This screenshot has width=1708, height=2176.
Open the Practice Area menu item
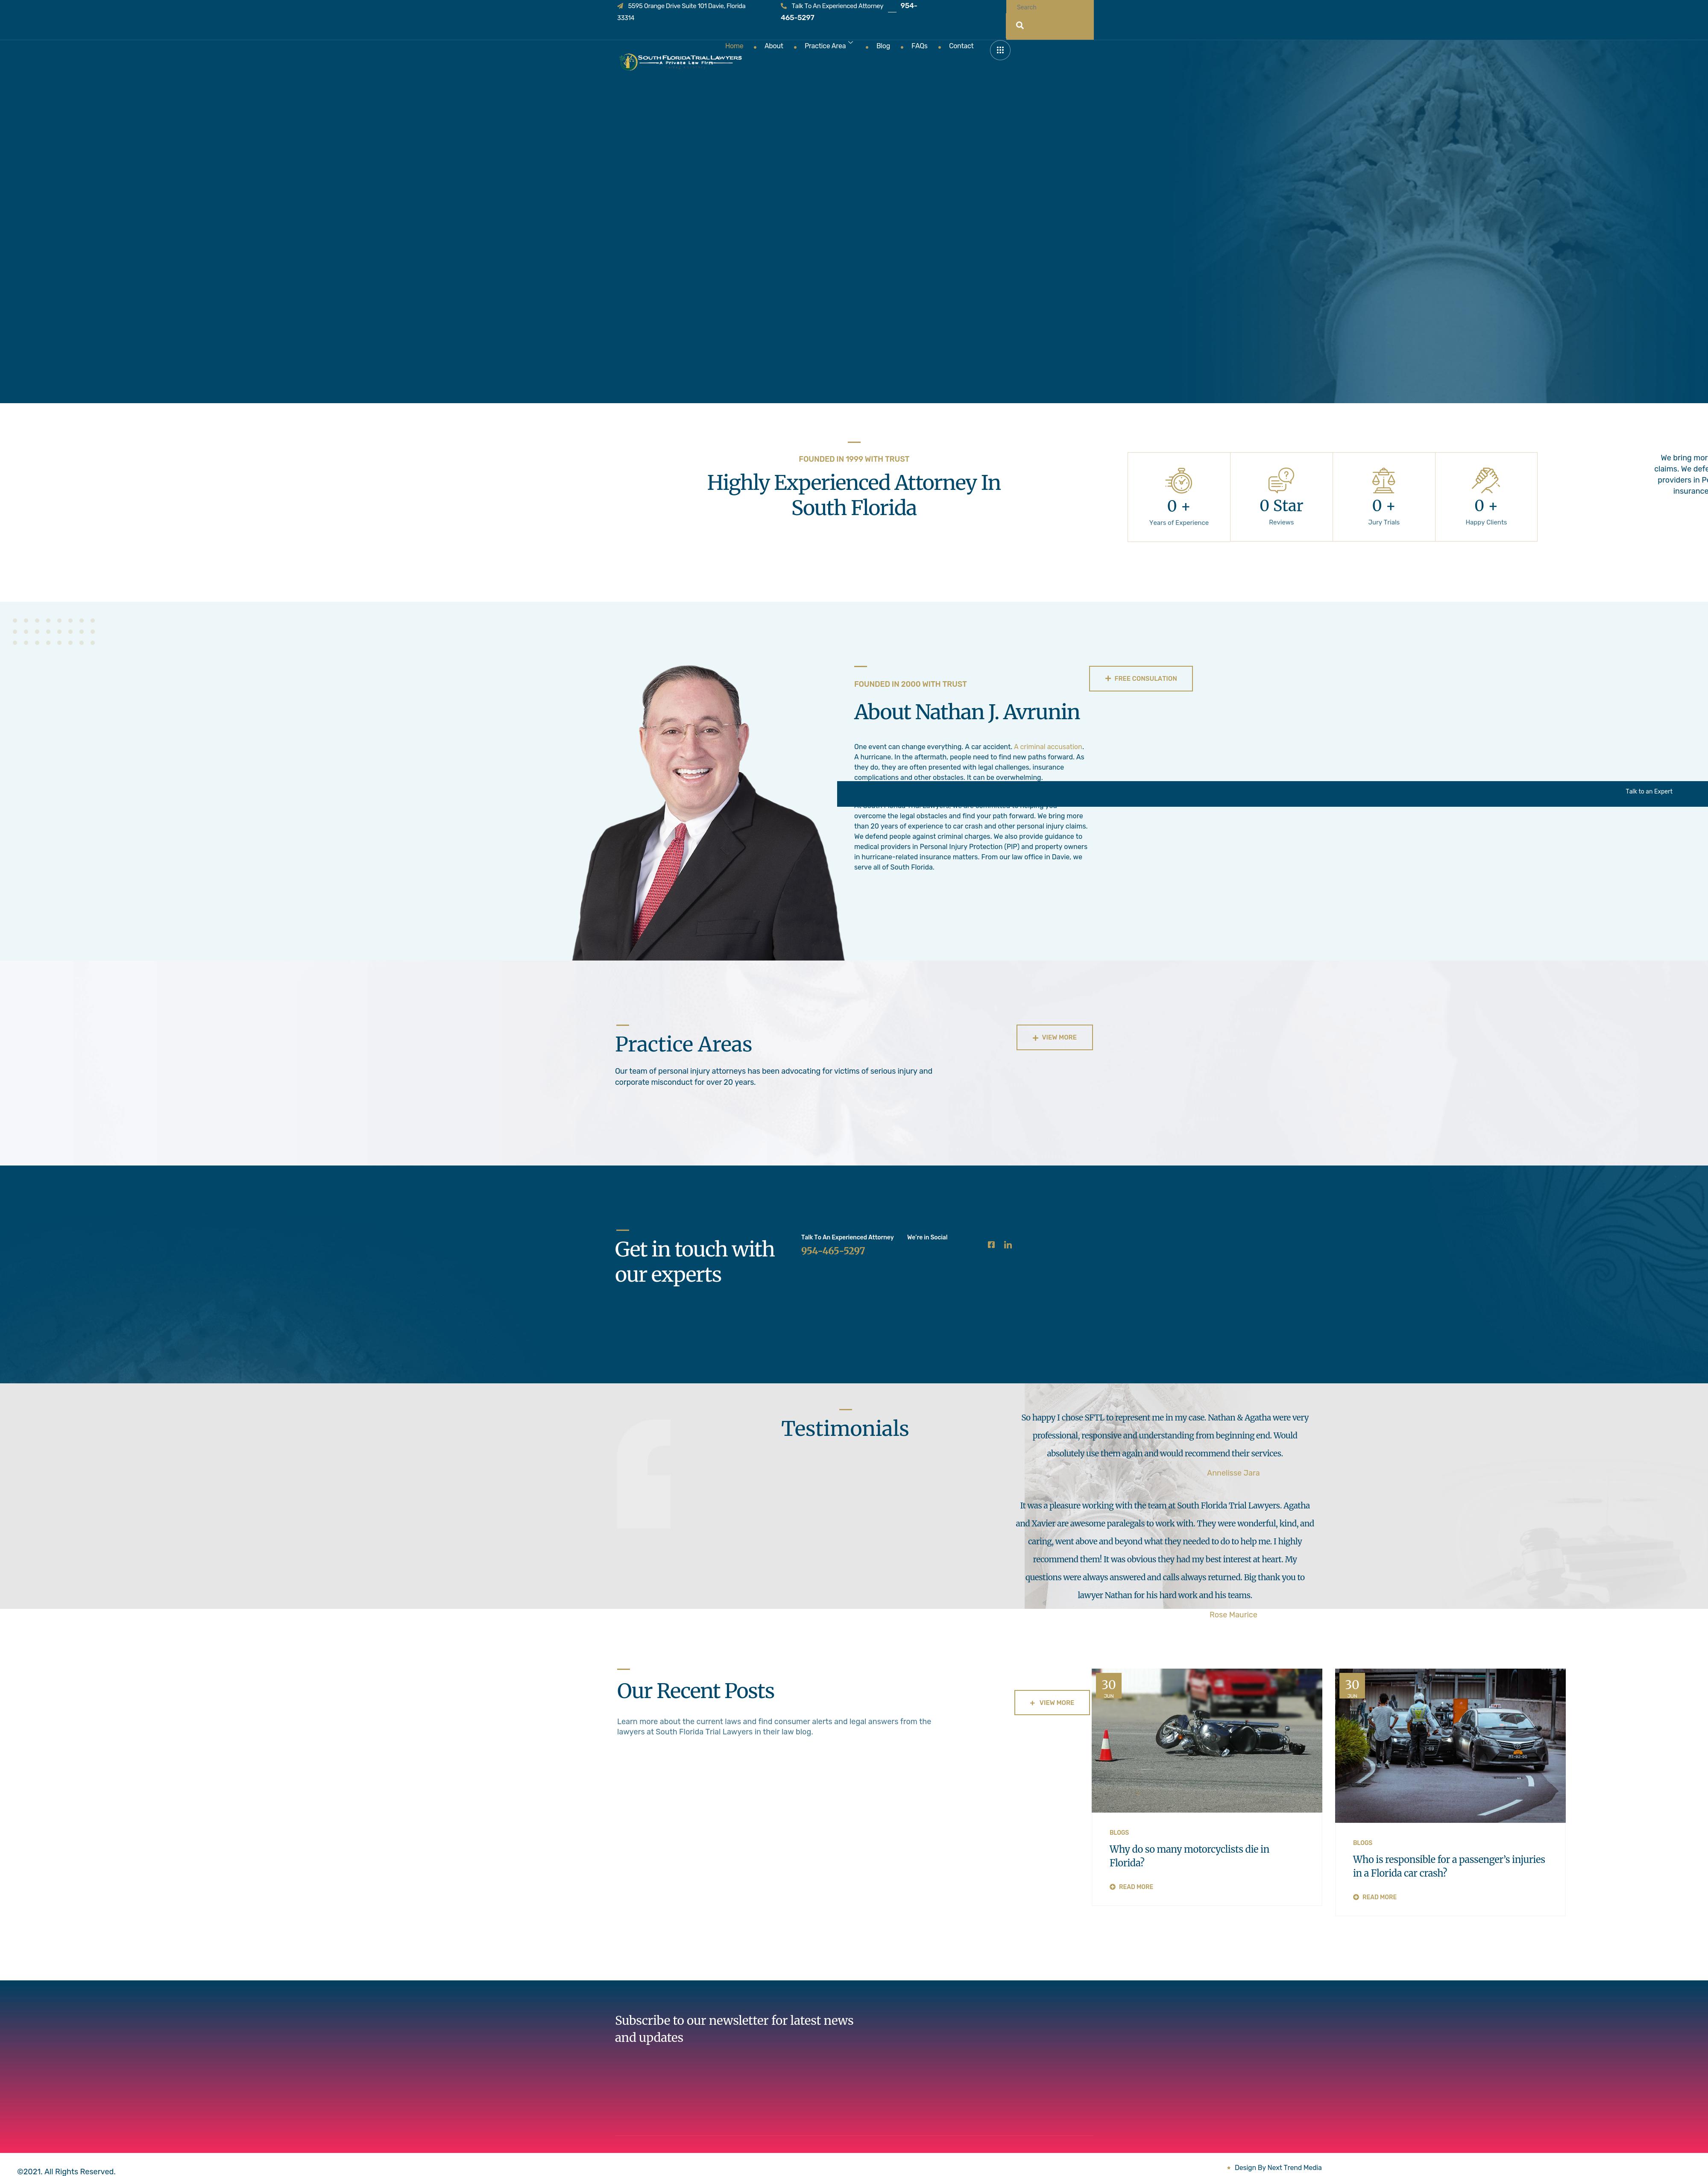point(825,46)
